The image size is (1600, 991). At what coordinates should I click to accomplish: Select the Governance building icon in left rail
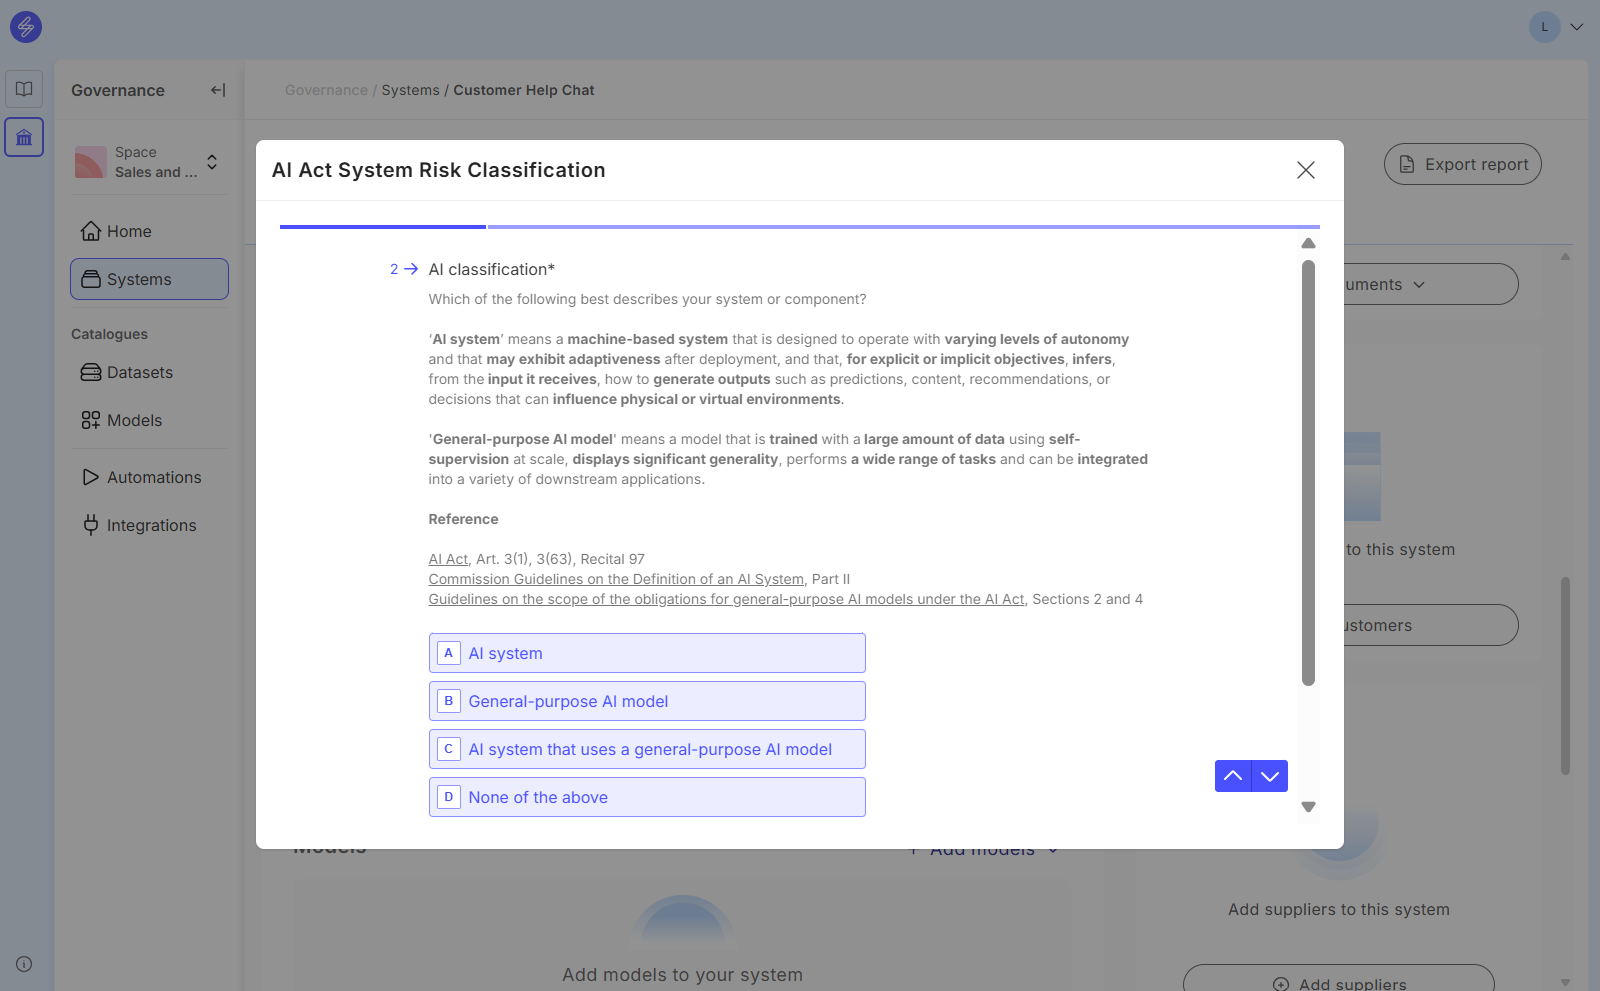[x=24, y=137]
